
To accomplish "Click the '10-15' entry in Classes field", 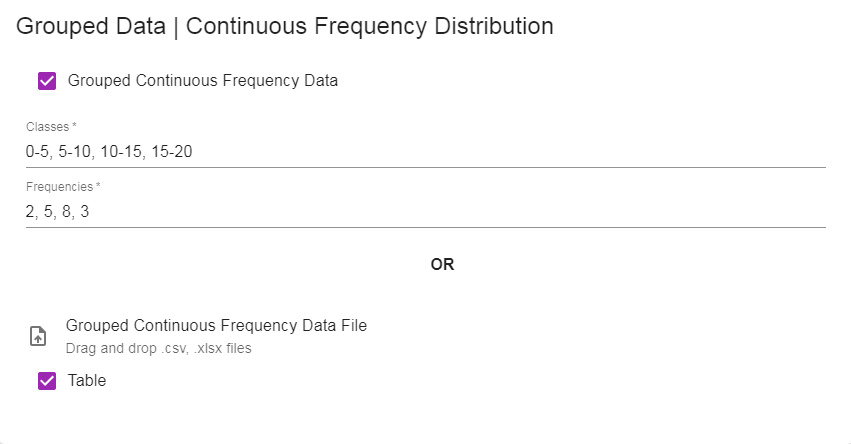I will [x=121, y=151].
